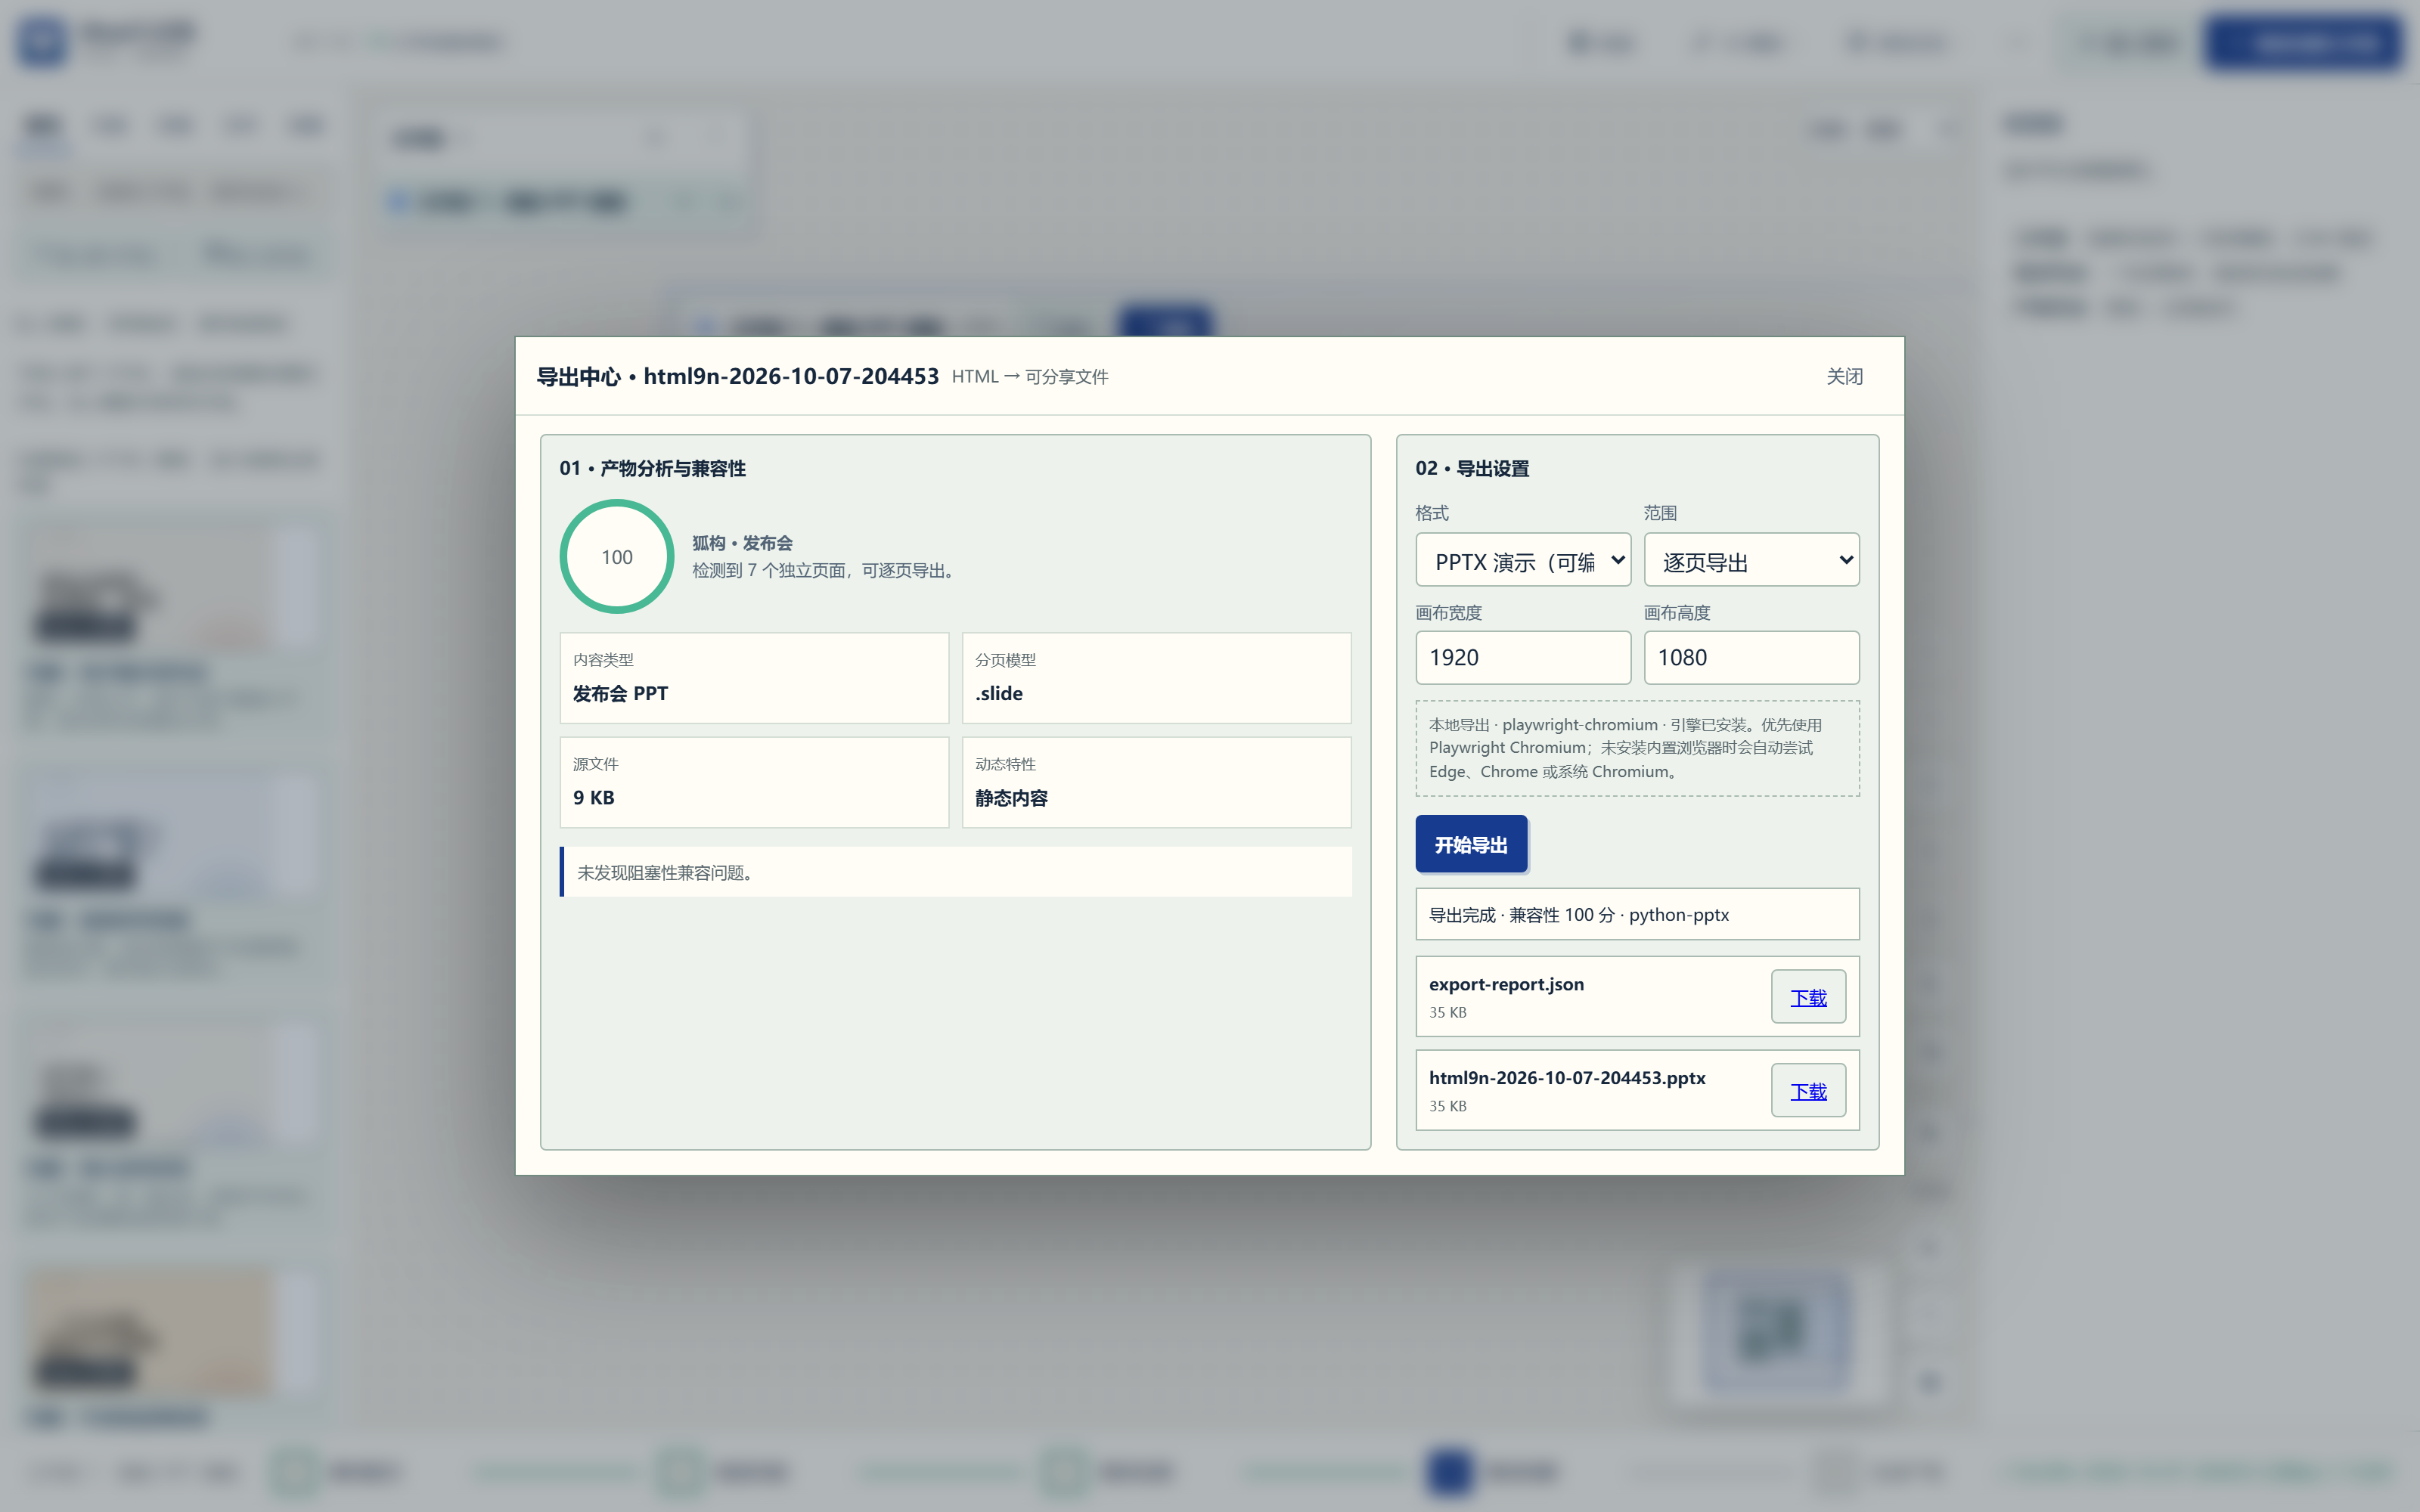The width and height of the screenshot is (2420, 1512).
Task: Click the 开始导出 button
Action: tap(1471, 844)
